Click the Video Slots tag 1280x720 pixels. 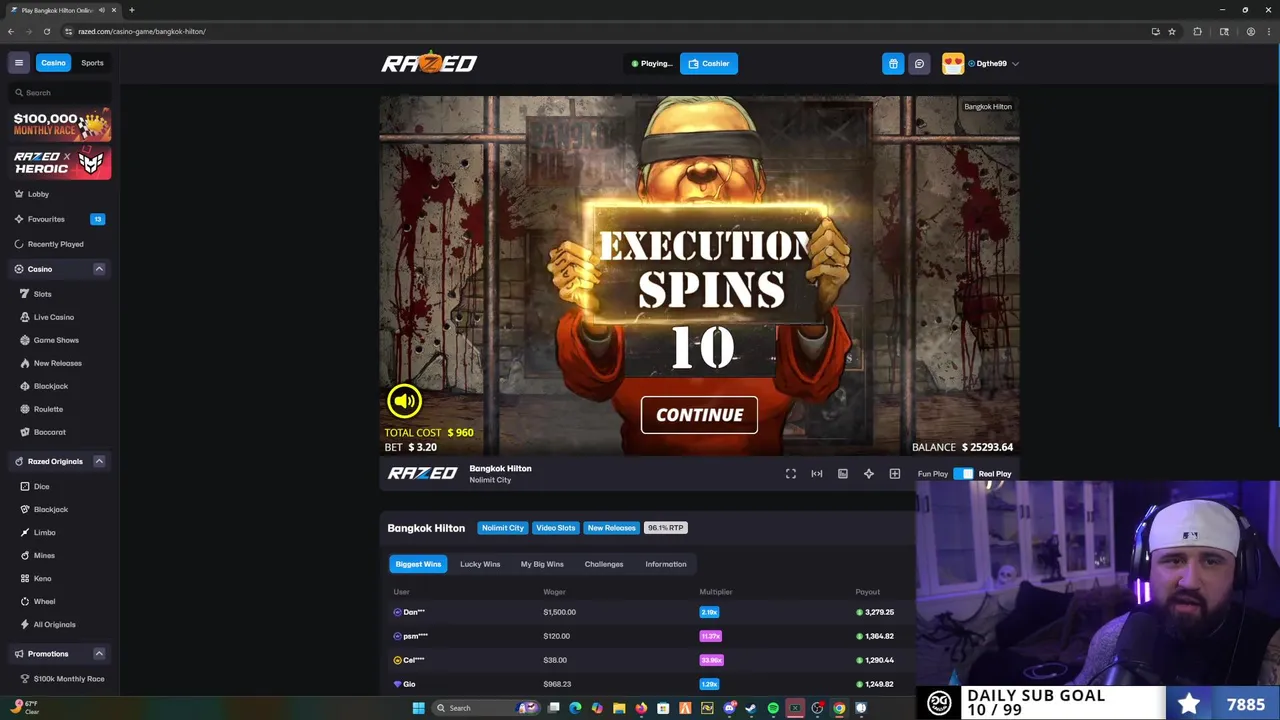[x=555, y=528]
